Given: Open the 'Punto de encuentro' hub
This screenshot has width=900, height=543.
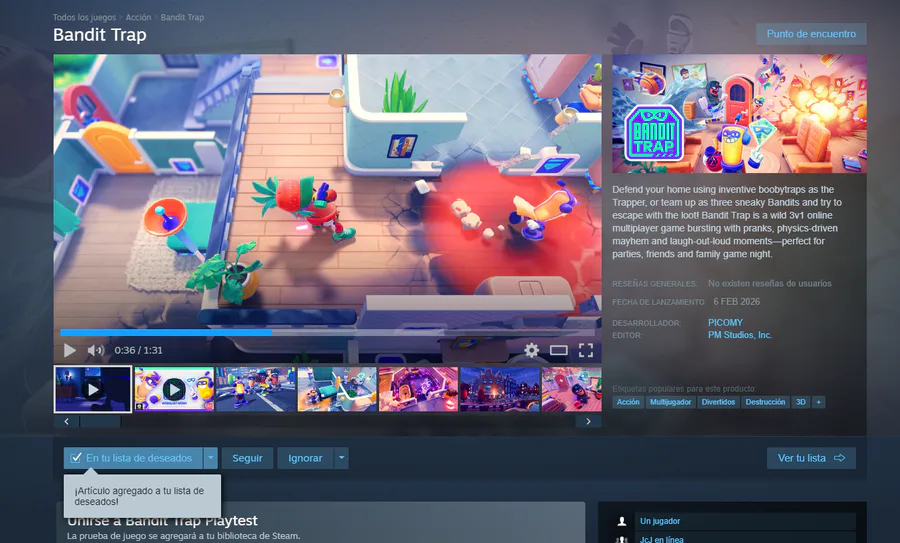Looking at the screenshot, I should pos(811,34).
